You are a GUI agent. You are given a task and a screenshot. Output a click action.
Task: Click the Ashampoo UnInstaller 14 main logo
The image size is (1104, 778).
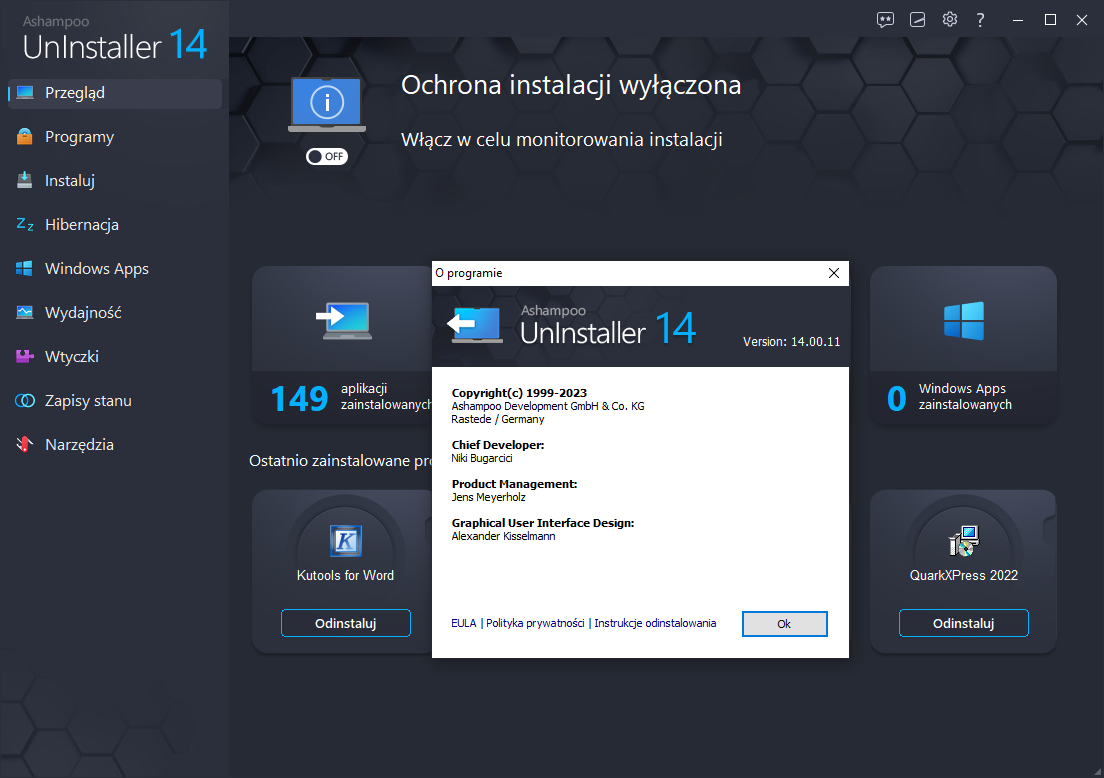[115, 39]
